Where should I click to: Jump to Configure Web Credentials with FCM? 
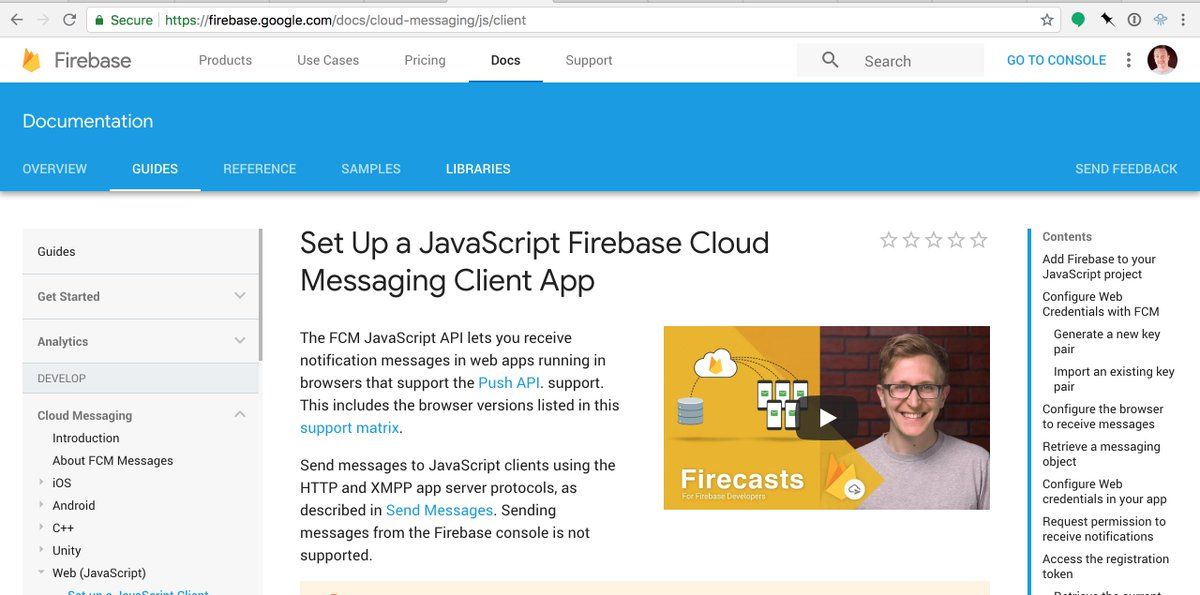pos(1101,304)
